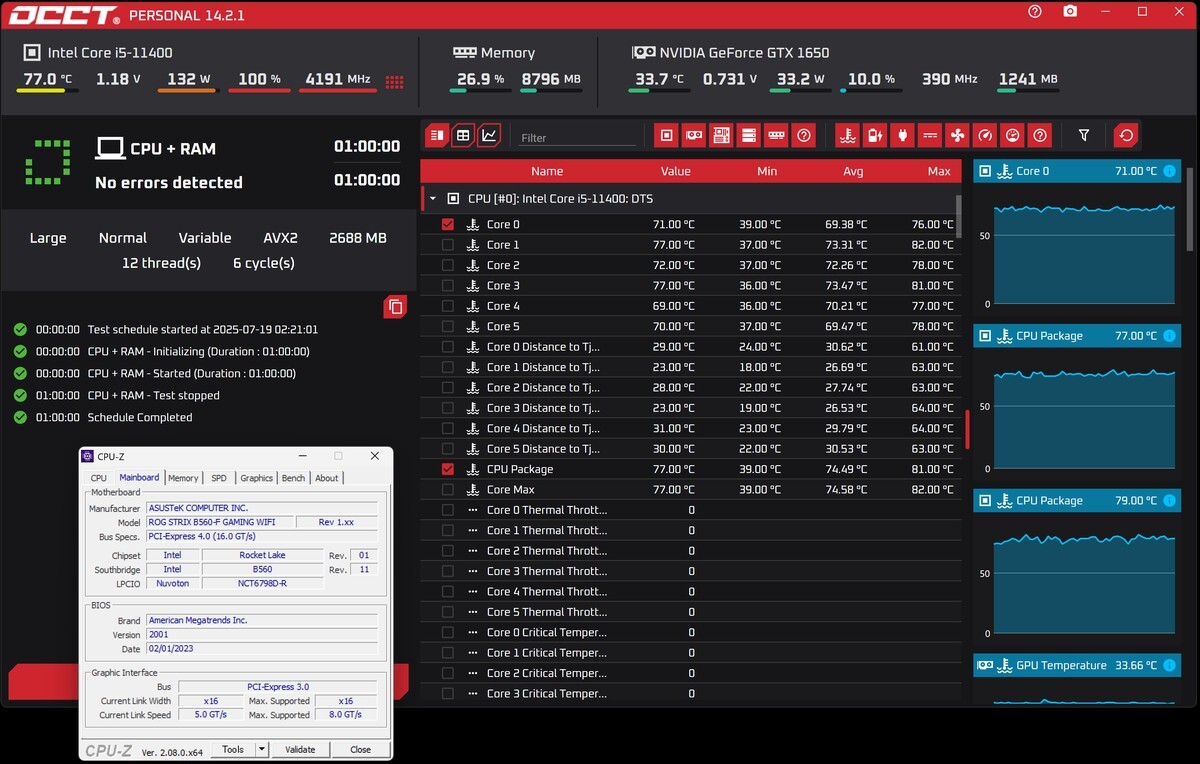This screenshot has height=764, width=1200.
Task: Check the Core 3 sensor checkbox
Action: click(447, 286)
